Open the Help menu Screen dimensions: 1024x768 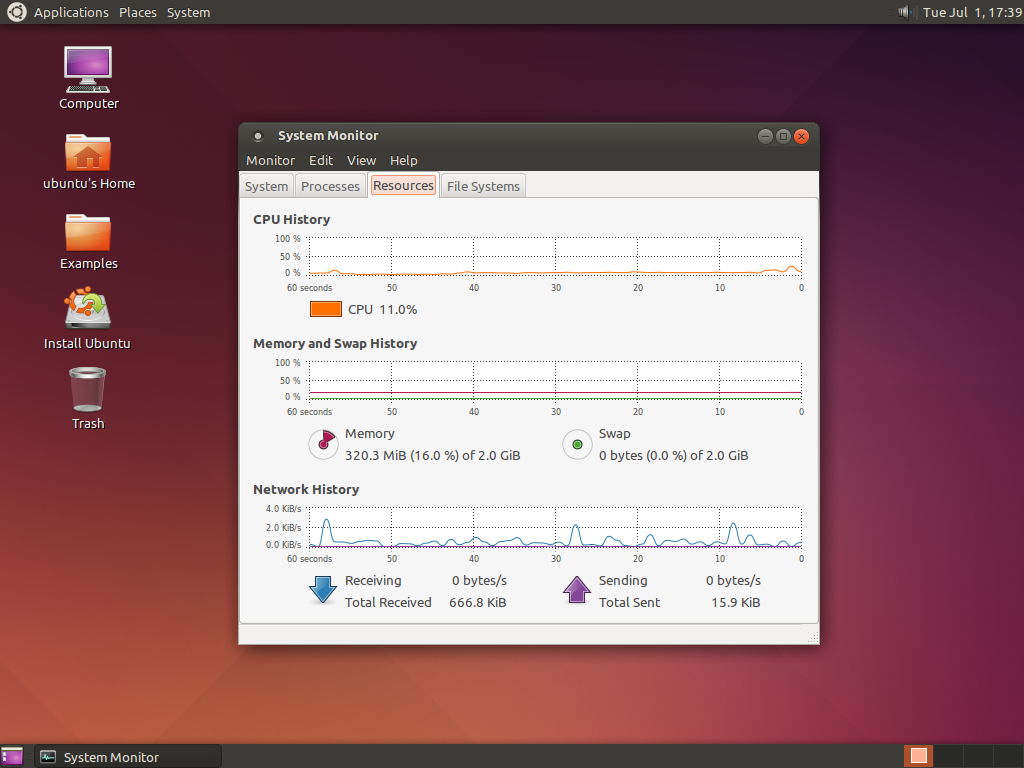pyautogui.click(x=404, y=160)
